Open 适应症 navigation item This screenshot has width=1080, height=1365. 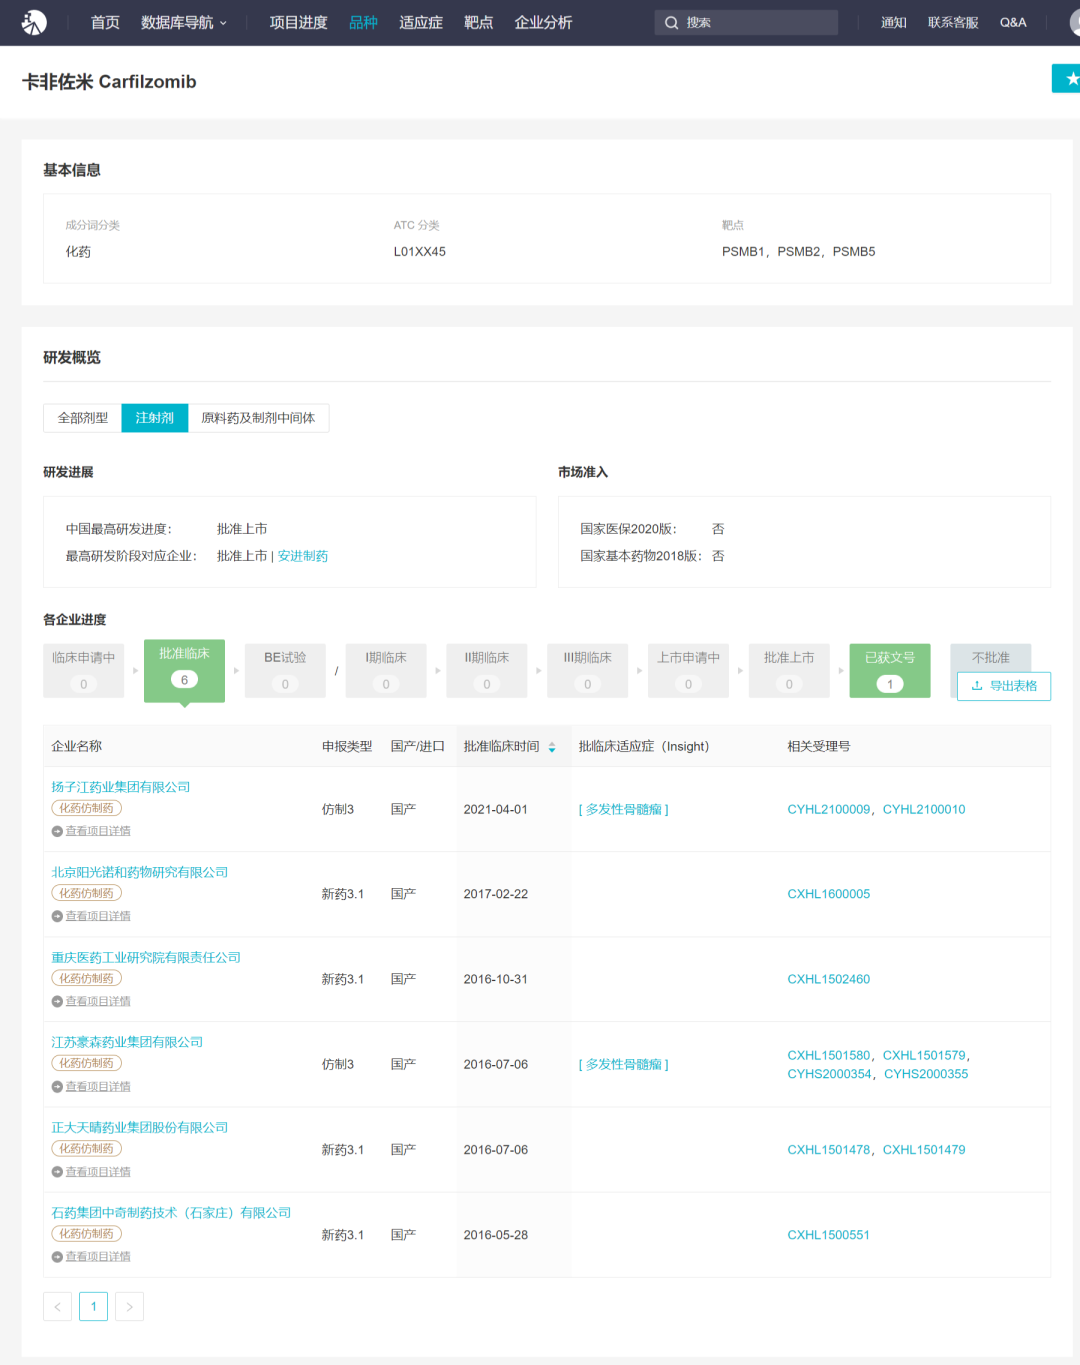tap(421, 22)
